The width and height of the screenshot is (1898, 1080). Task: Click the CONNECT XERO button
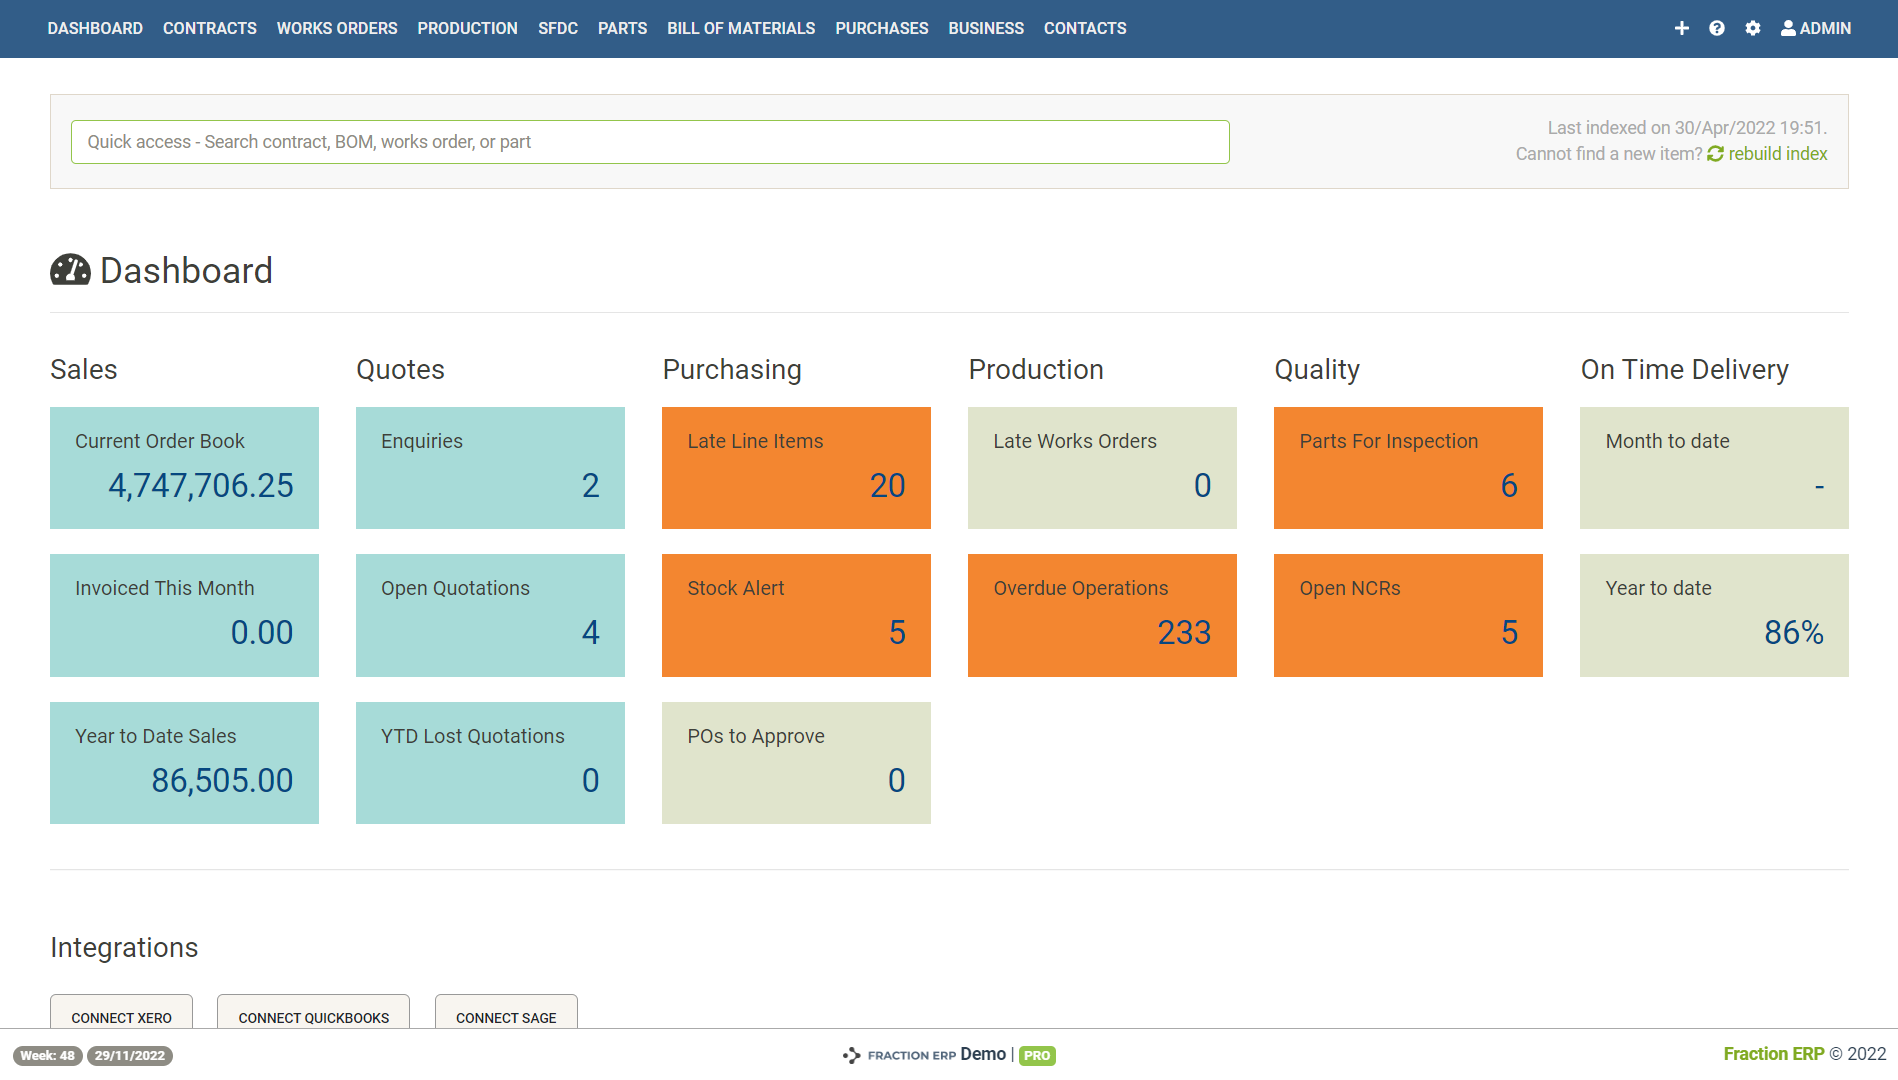[120, 1017]
